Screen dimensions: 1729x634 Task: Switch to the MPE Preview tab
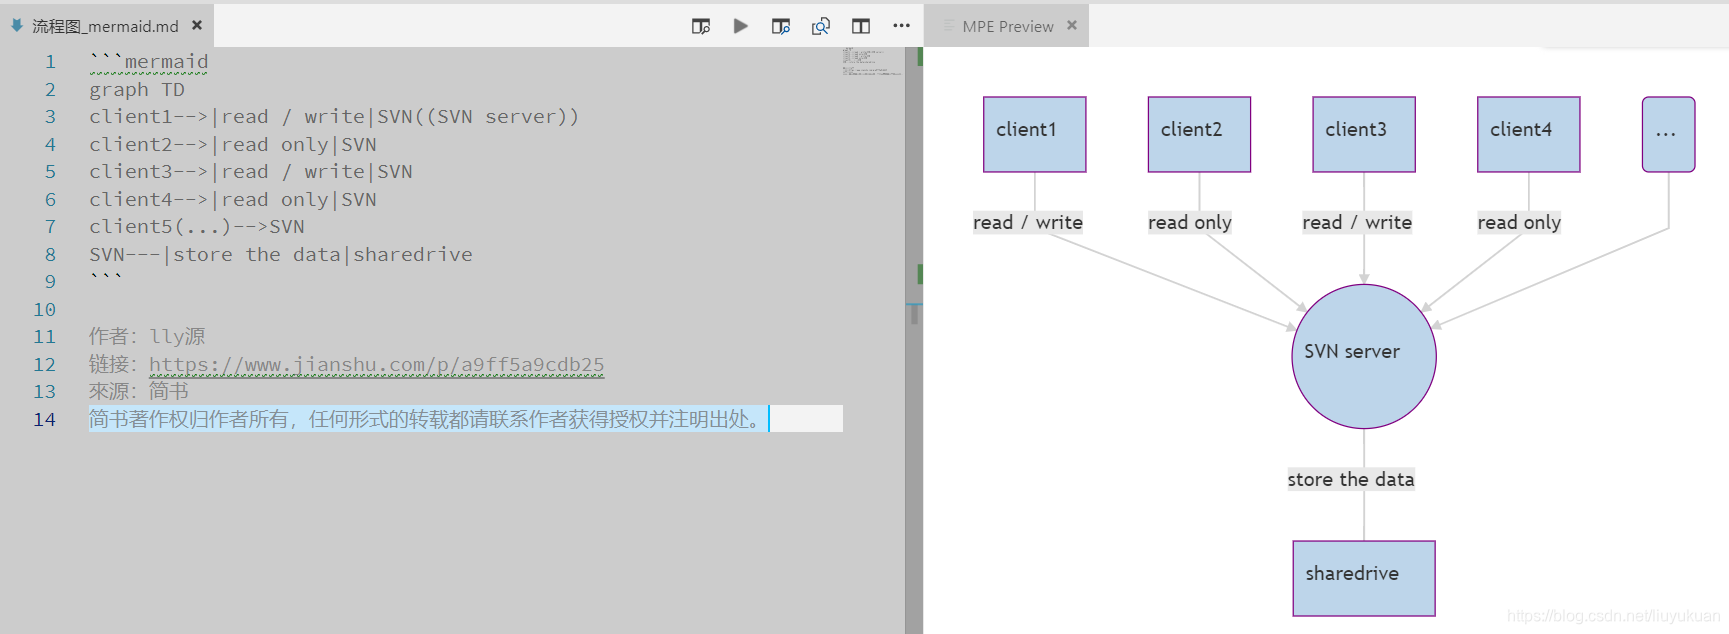point(1007,26)
